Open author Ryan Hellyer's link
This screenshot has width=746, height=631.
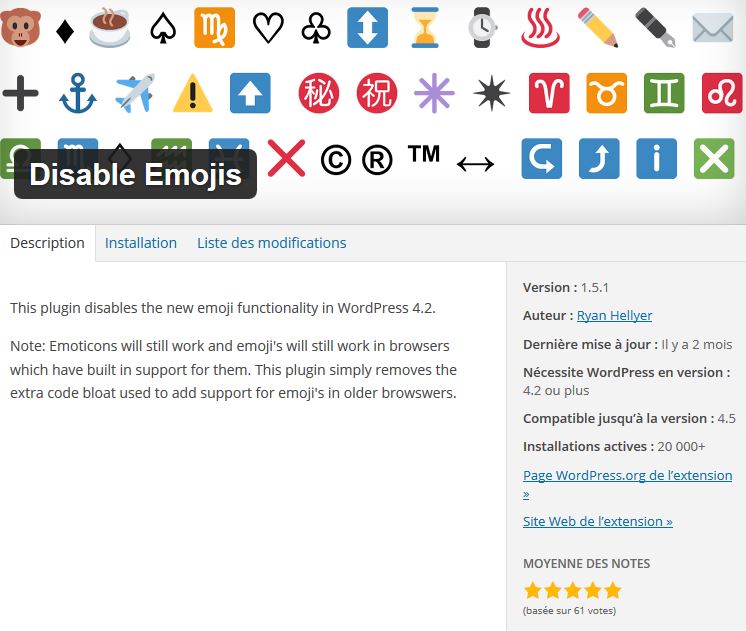click(614, 316)
